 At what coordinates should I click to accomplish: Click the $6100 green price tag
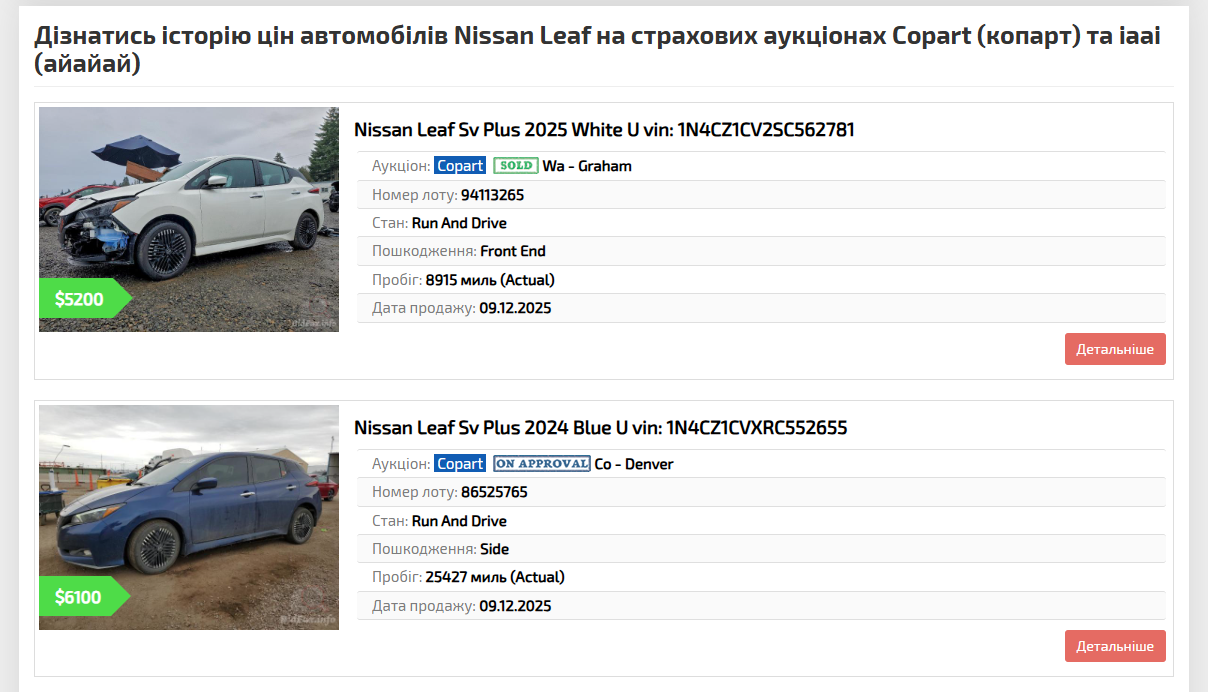(79, 597)
